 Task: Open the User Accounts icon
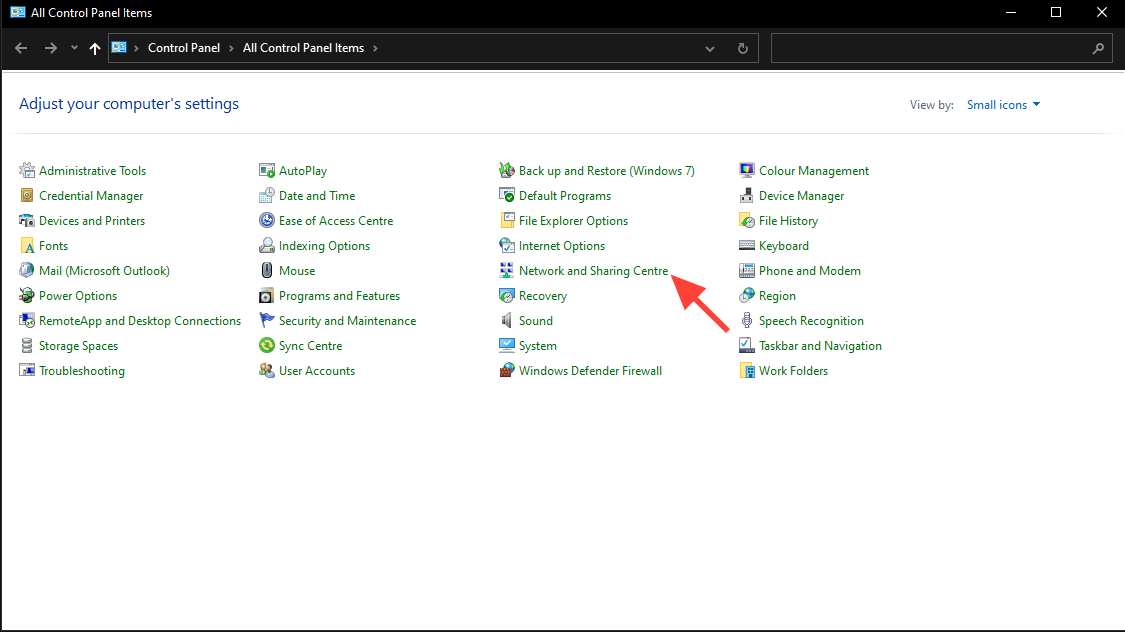[267, 371]
